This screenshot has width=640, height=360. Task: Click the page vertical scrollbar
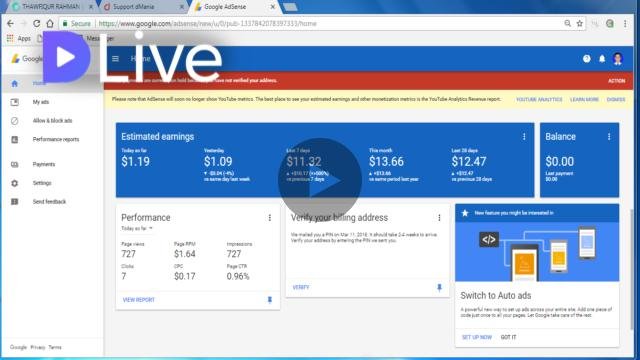pos(633,269)
